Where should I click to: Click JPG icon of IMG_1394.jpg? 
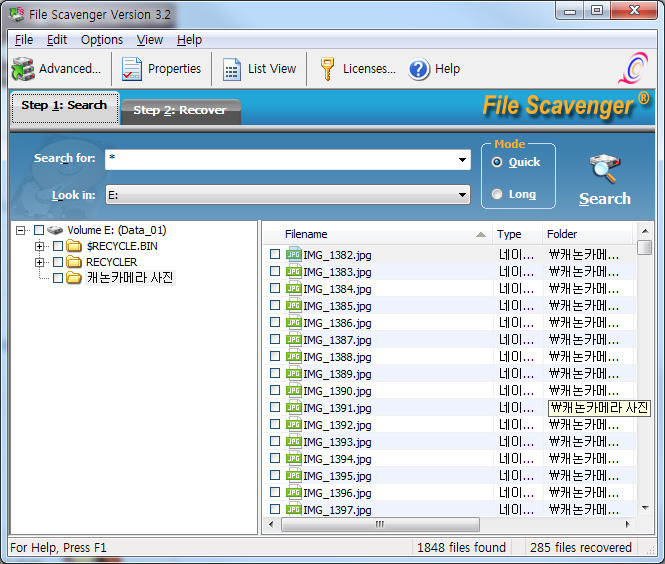click(x=293, y=458)
